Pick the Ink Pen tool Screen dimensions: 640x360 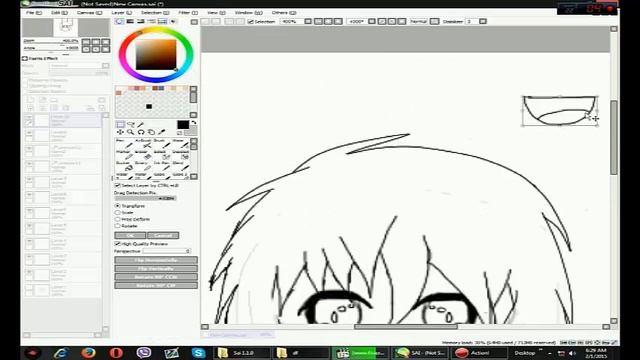coord(162,166)
